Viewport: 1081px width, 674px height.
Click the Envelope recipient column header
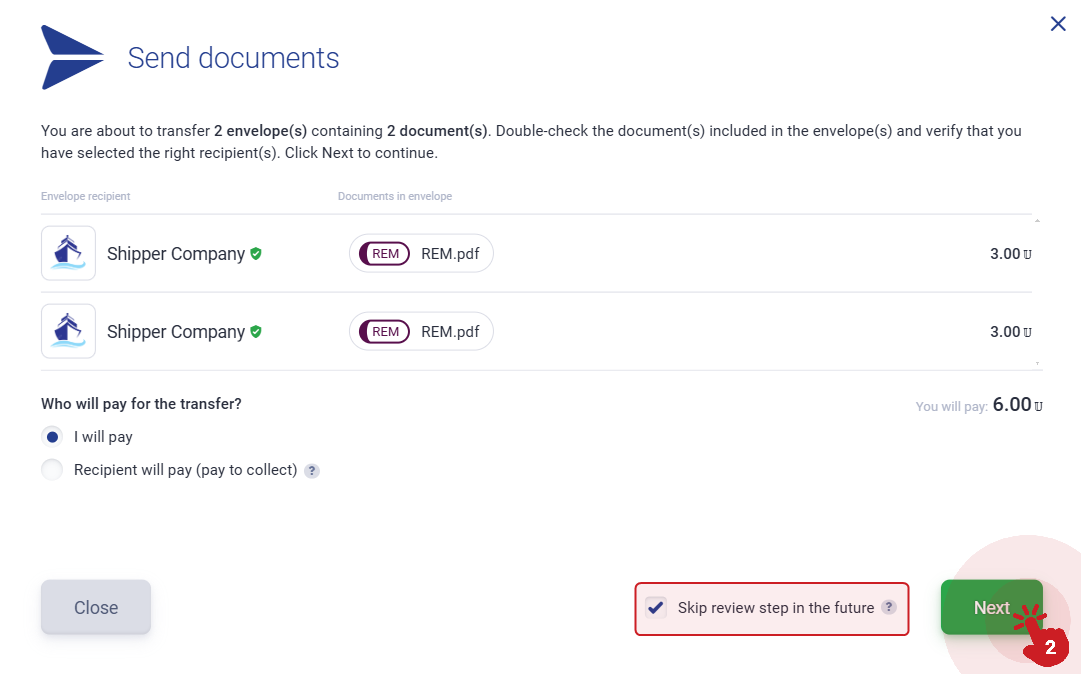(x=85, y=196)
